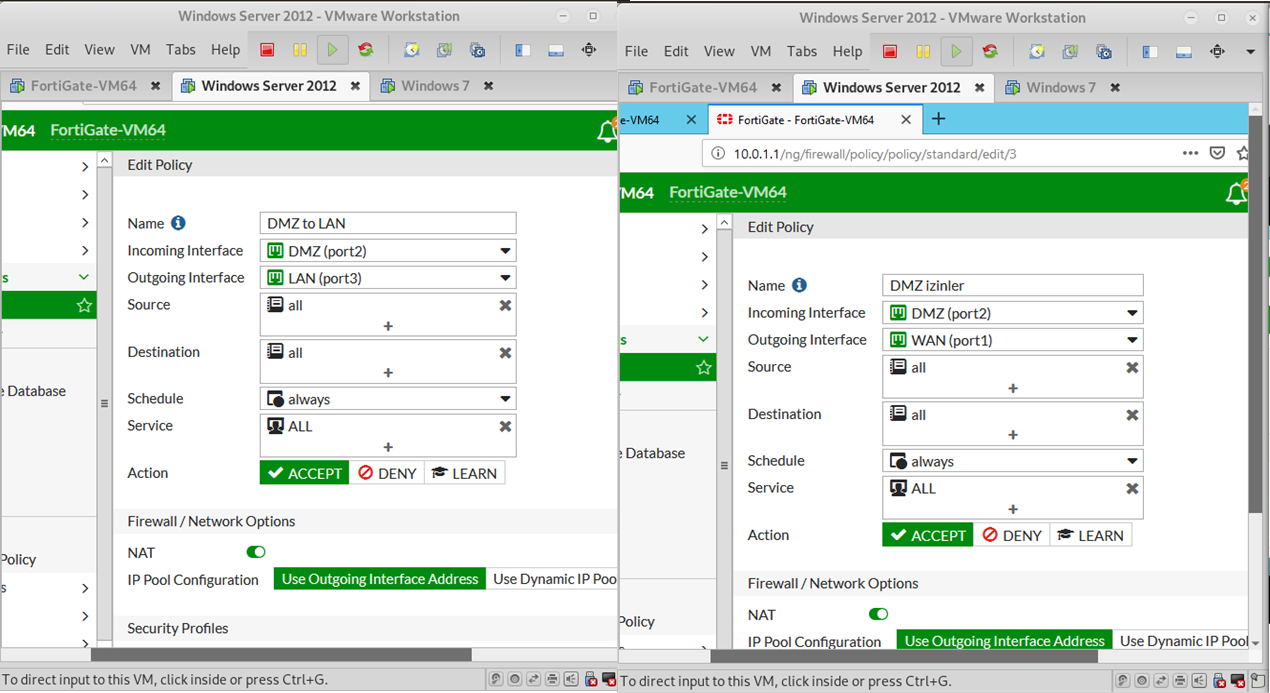
Task: Click the star favorite icon in left sidebar
Action: pos(84,305)
